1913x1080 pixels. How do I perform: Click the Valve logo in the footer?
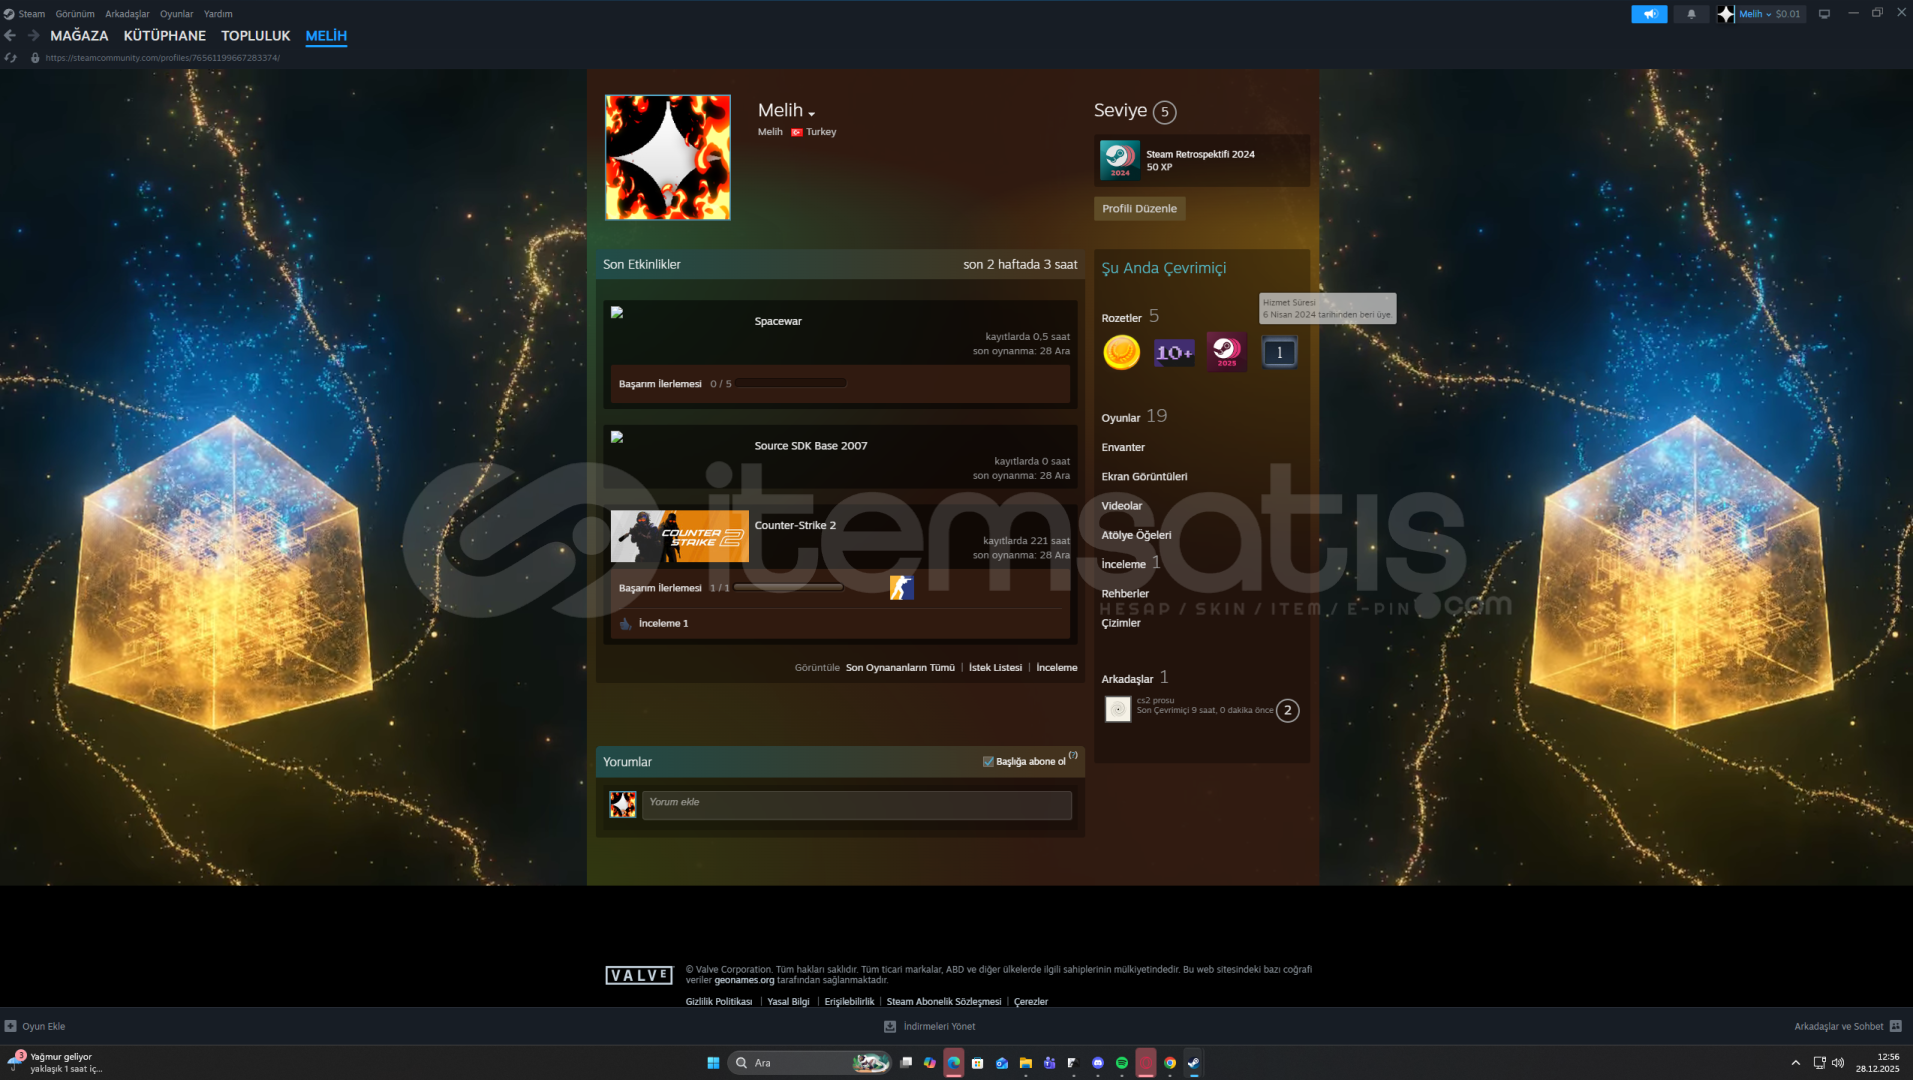click(639, 975)
